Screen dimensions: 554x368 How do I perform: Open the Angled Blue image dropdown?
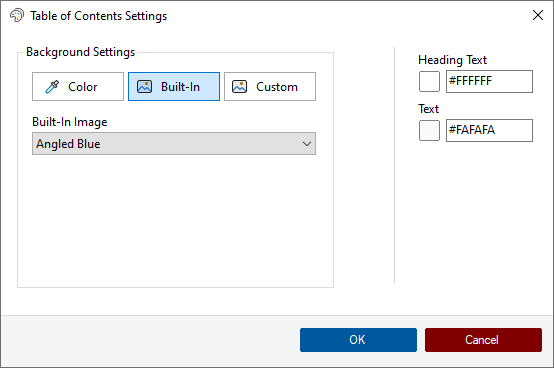tap(174, 144)
